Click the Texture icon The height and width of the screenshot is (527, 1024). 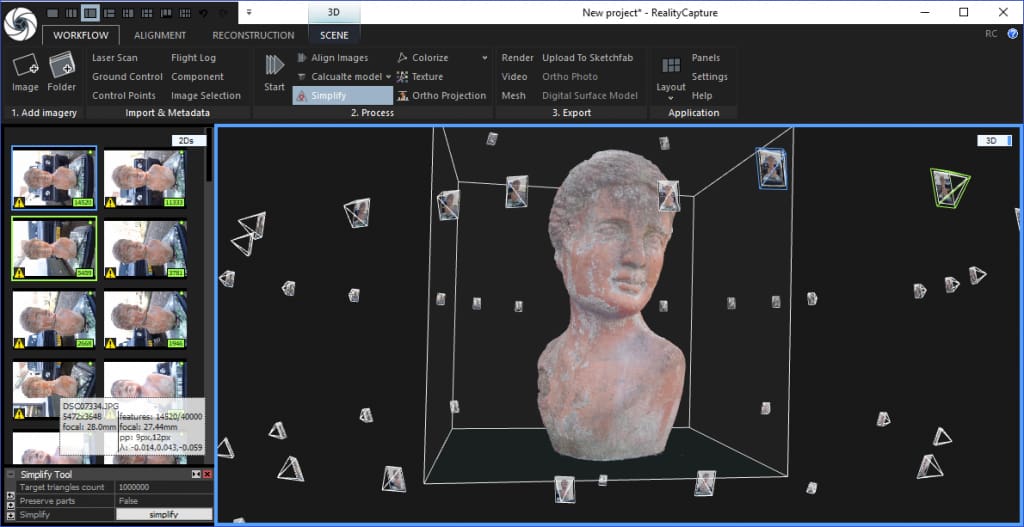(402, 76)
